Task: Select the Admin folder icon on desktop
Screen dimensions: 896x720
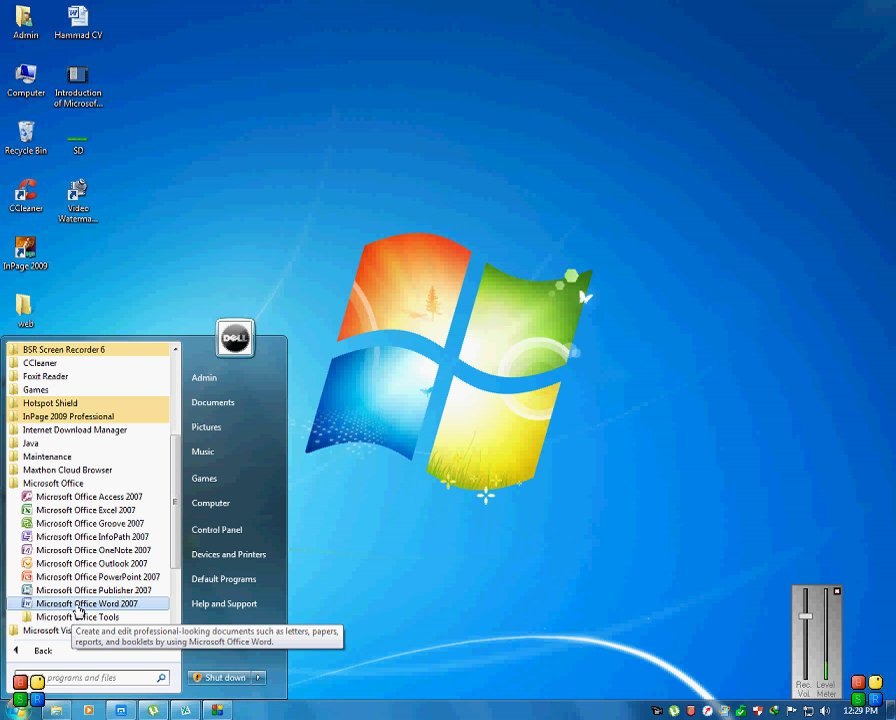Action: pyautogui.click(x=26, y=22)
